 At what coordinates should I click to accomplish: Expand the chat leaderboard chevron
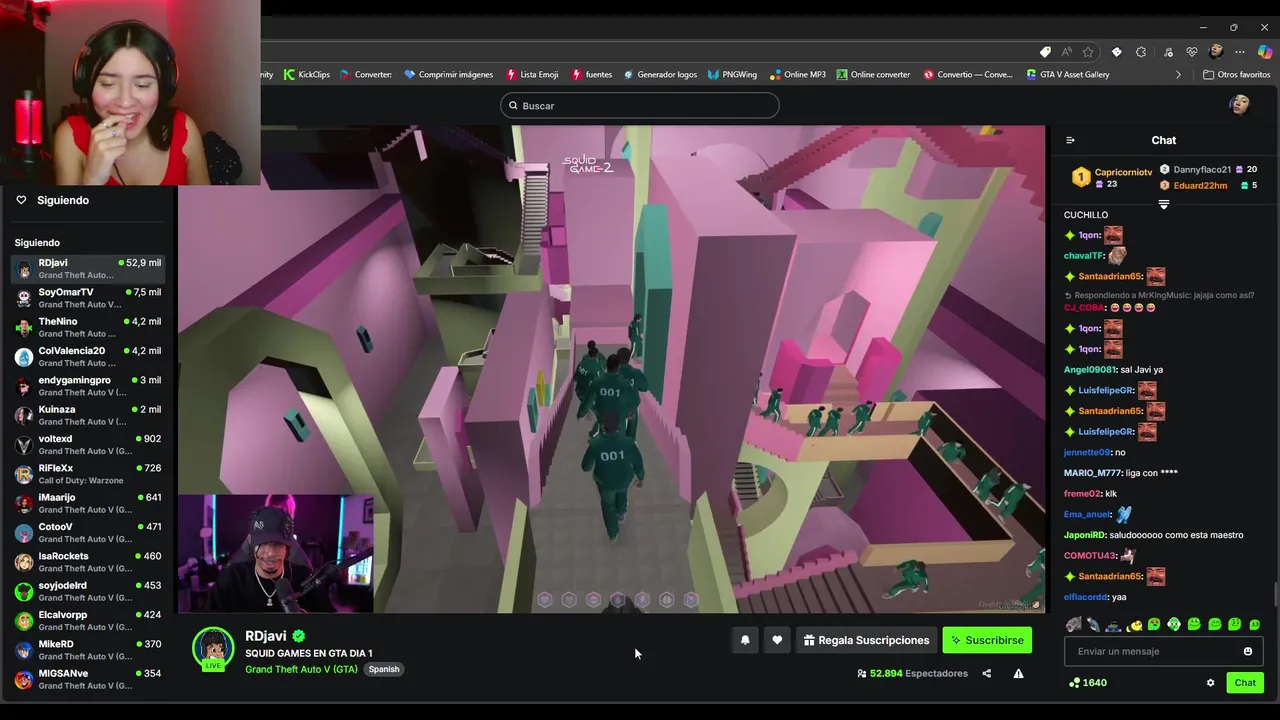click(x=1163, y=204)
